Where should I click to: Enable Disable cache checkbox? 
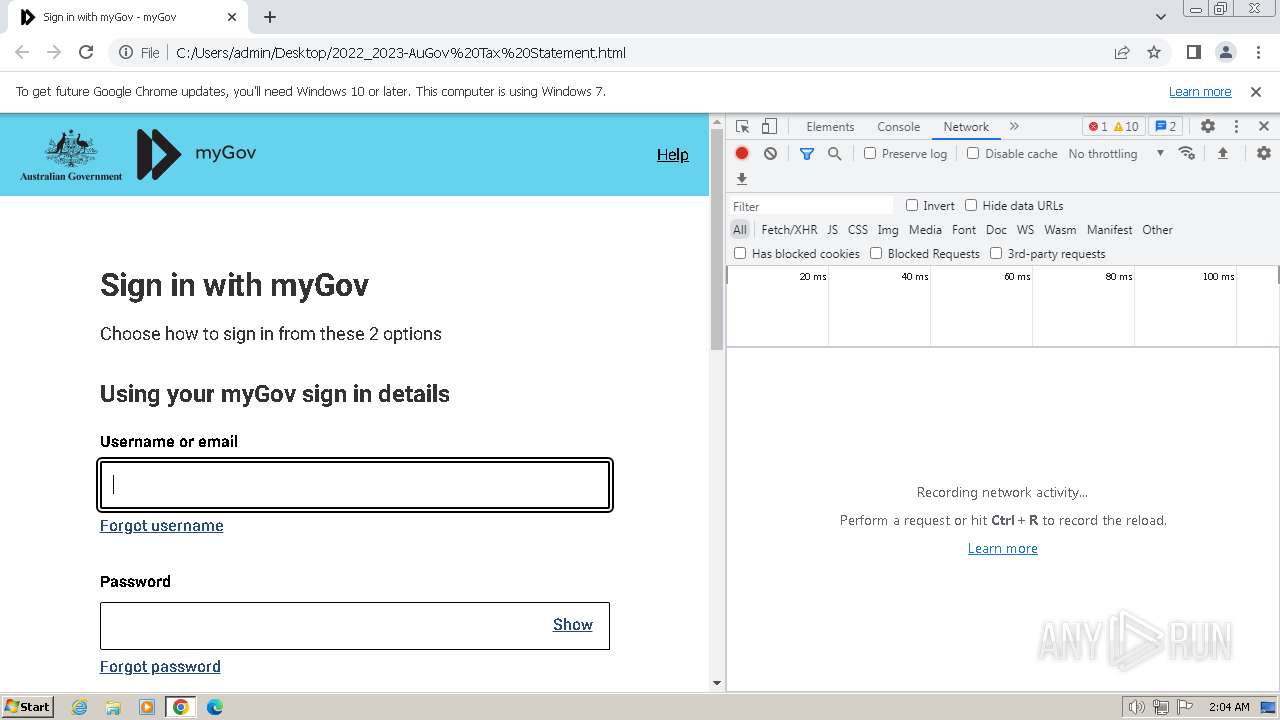coord(973,153)
